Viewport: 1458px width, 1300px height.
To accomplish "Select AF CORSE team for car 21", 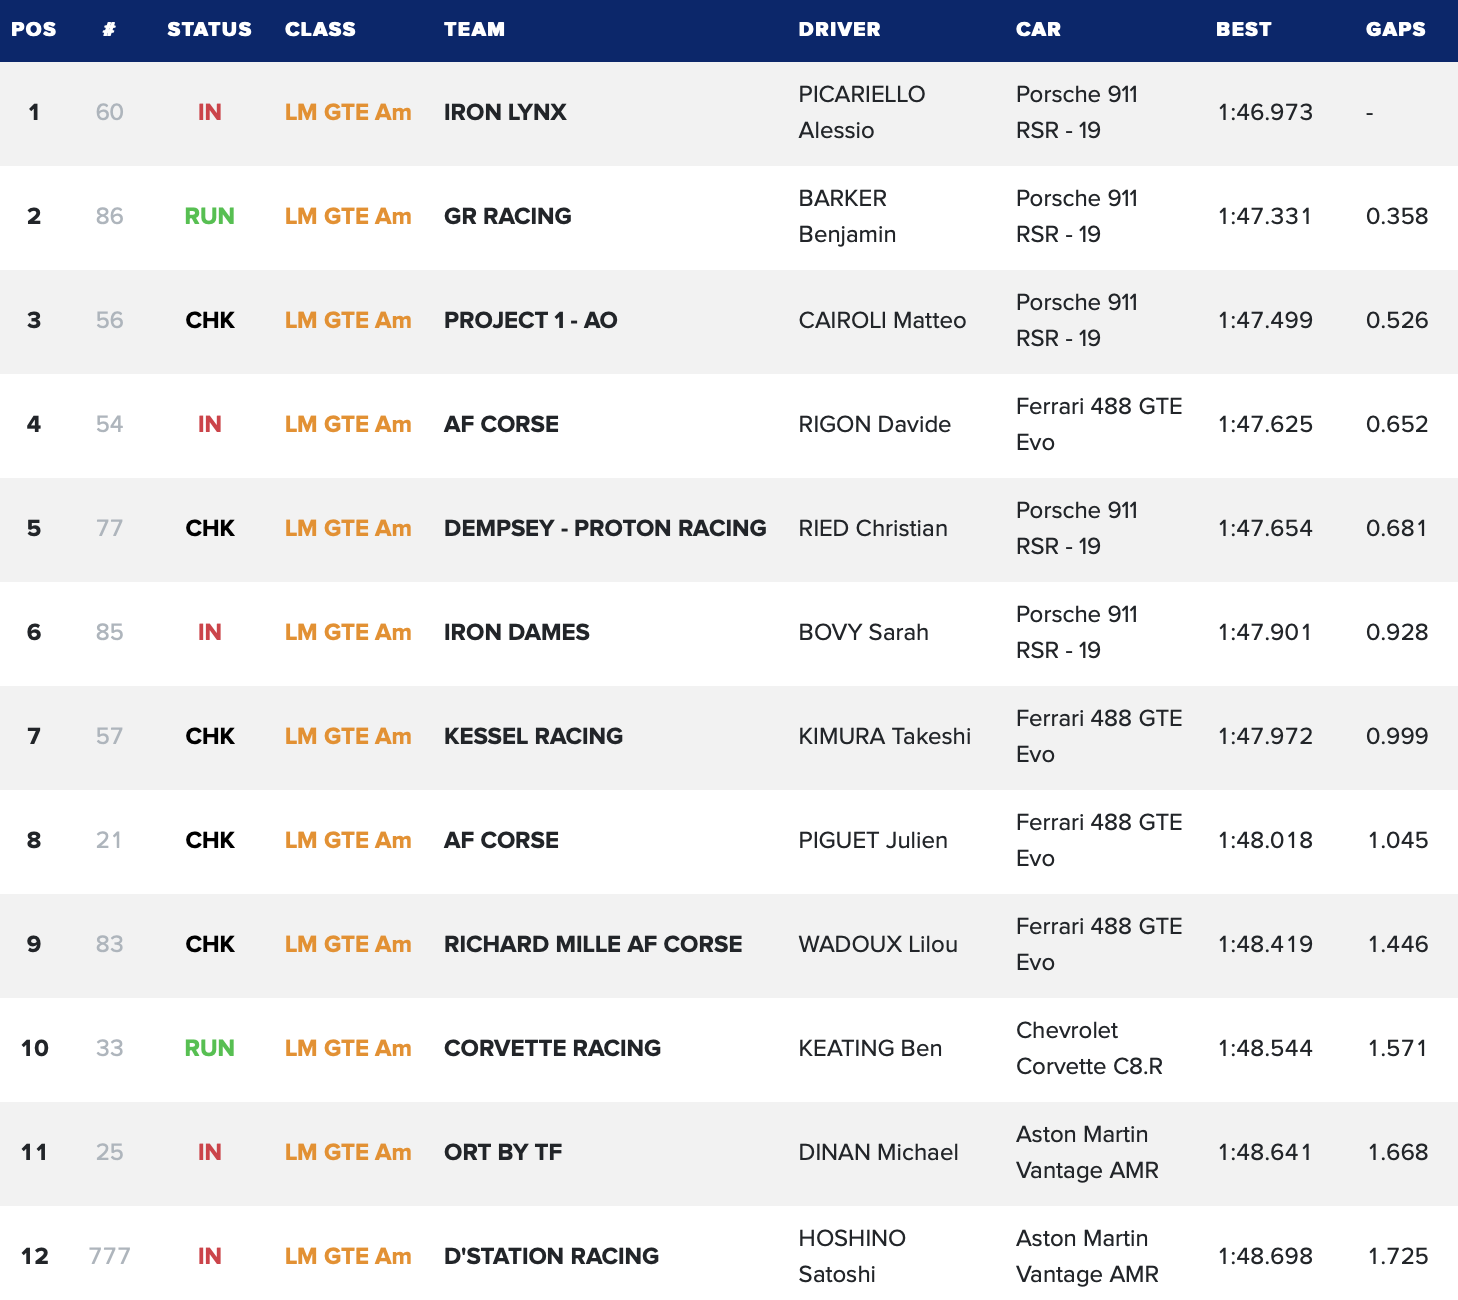I will pos(501,840).
